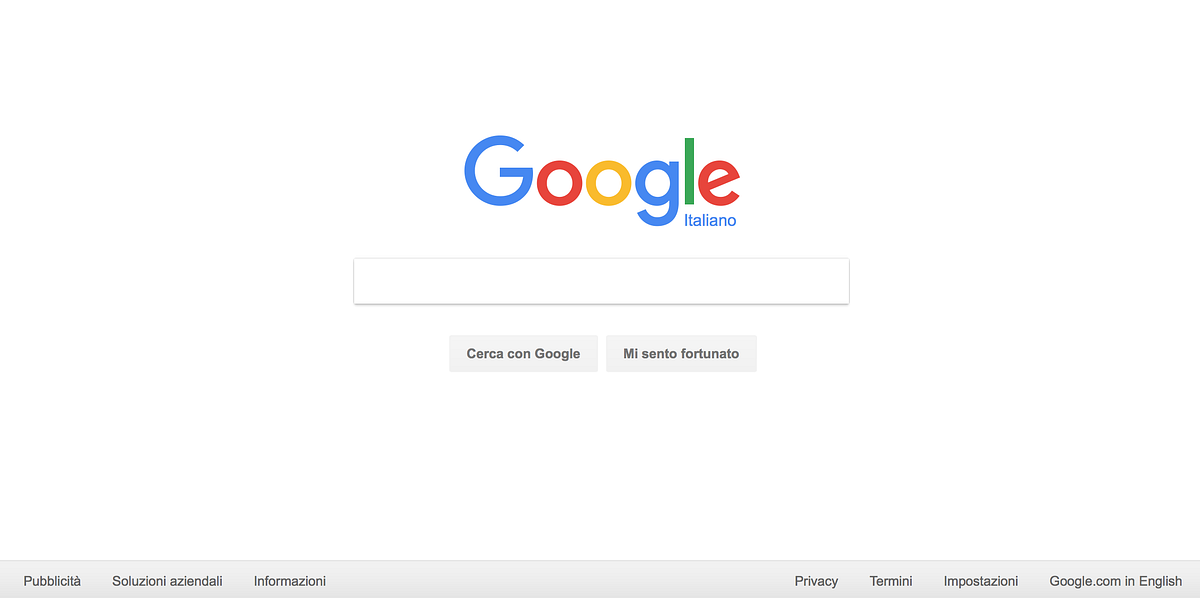Open the Pubblicità footer link

(x=52, y=581)
